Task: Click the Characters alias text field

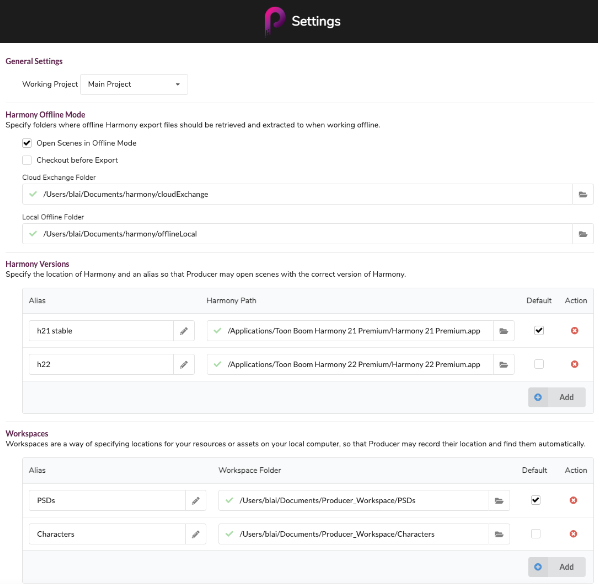Action: 107,534
